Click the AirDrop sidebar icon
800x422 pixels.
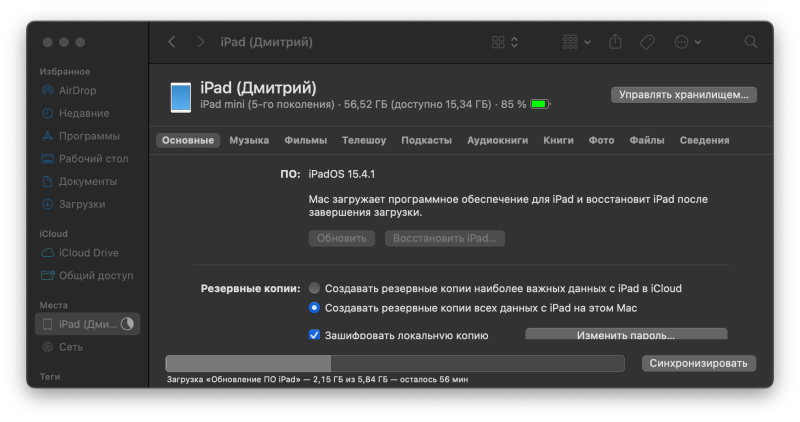pos(47,90)
